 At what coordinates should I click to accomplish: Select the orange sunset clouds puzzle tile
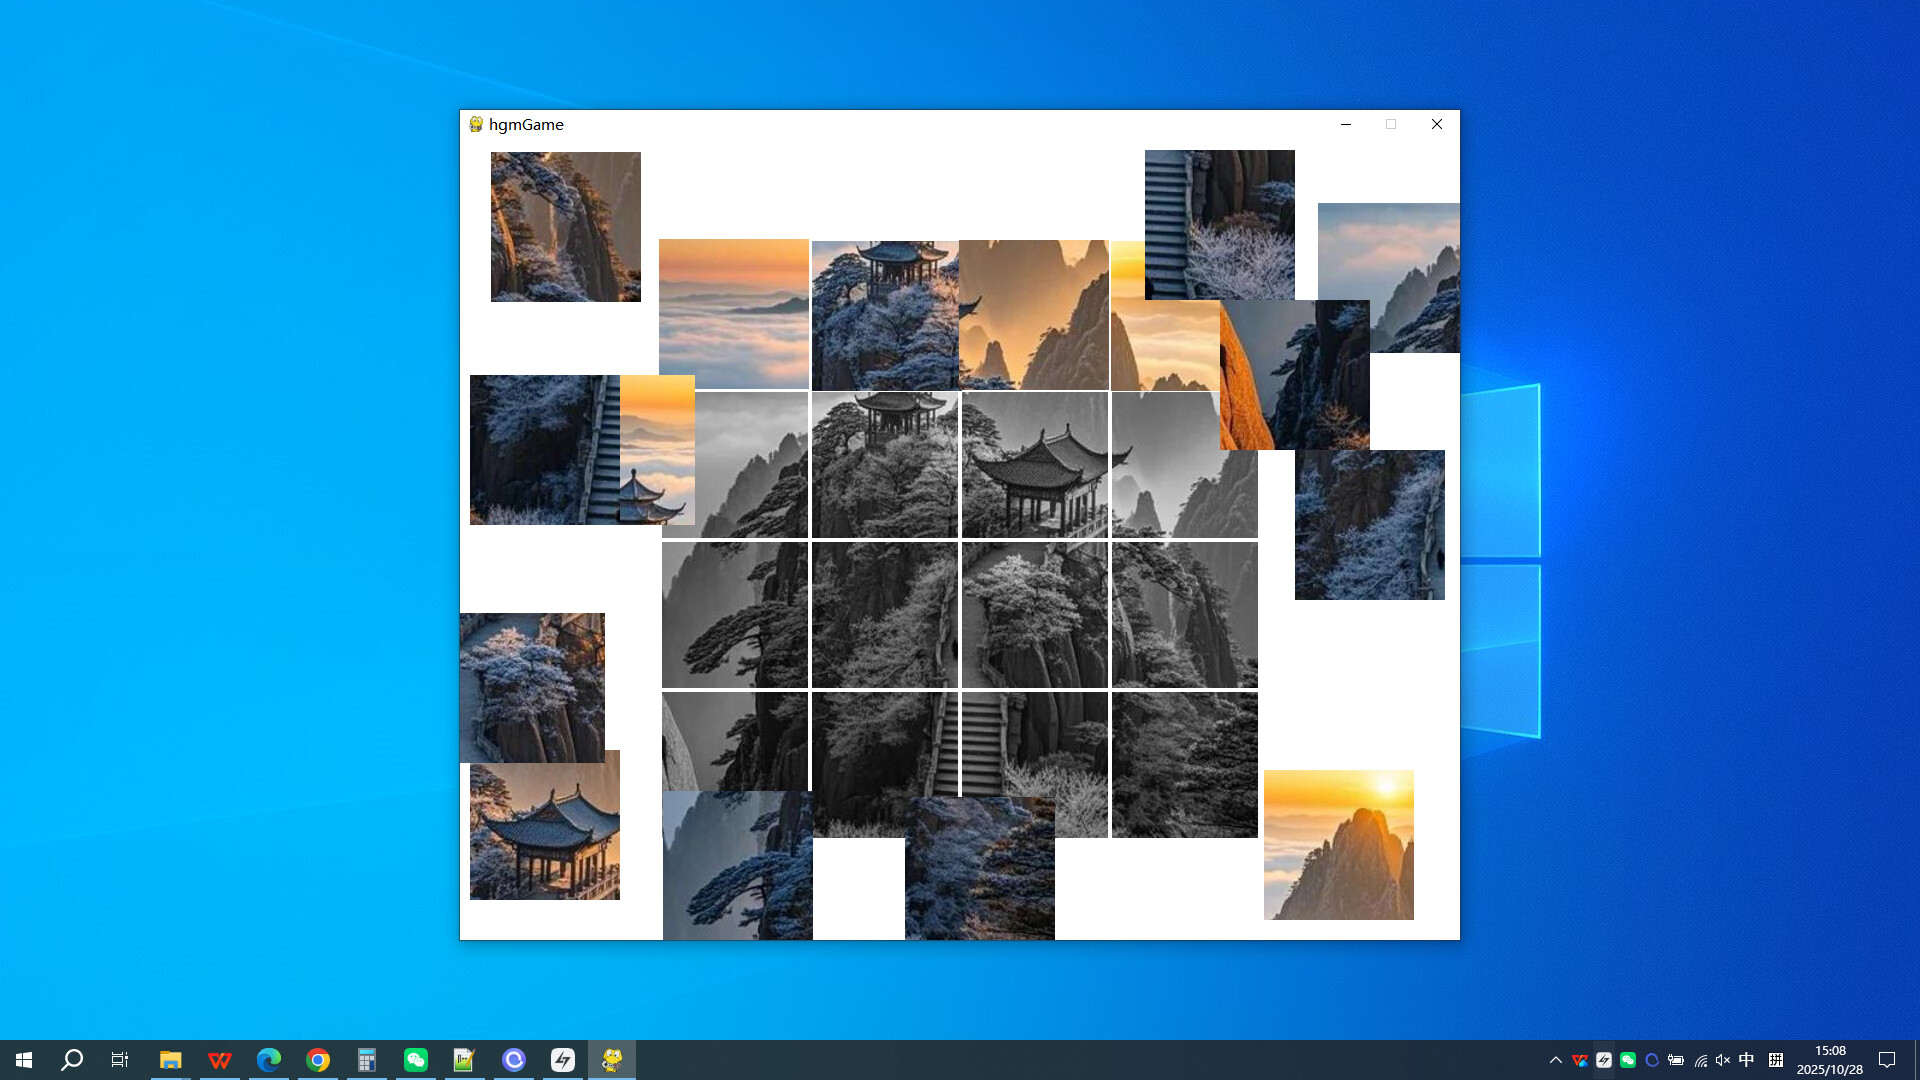(x=734, y=314)
